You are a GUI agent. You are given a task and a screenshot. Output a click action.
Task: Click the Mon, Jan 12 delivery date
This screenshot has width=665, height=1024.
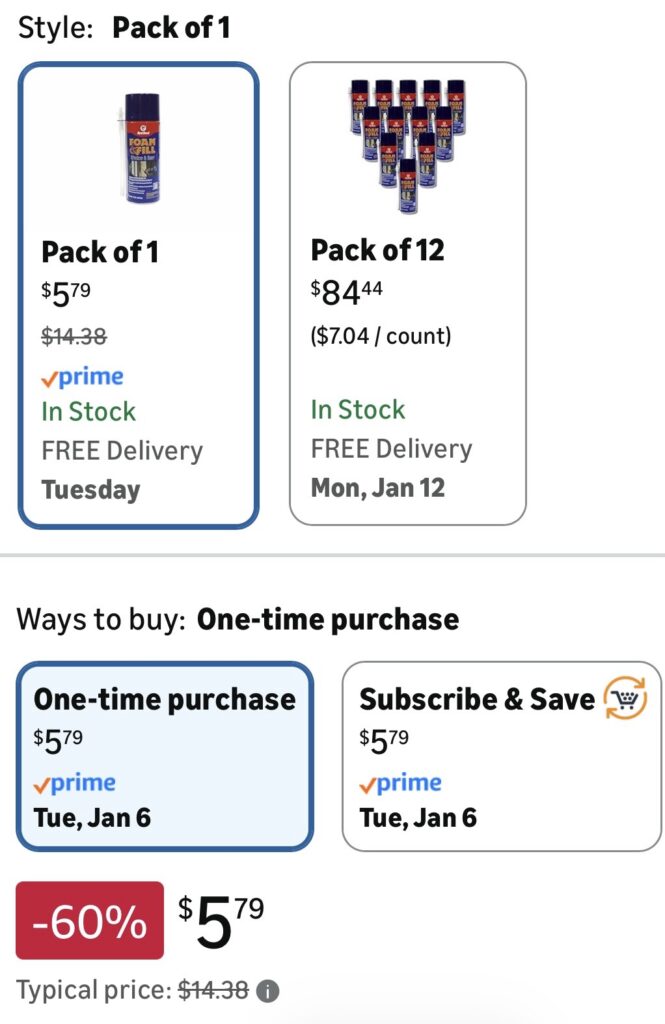(378, 489)
